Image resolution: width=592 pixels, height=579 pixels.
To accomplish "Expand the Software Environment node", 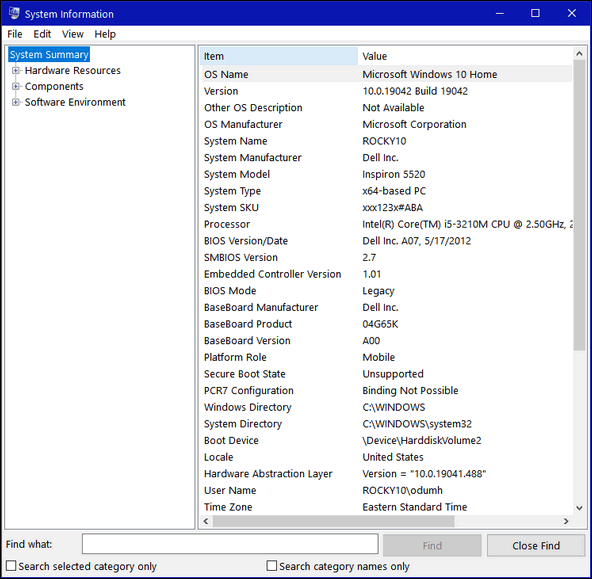I will coord(15,102).
